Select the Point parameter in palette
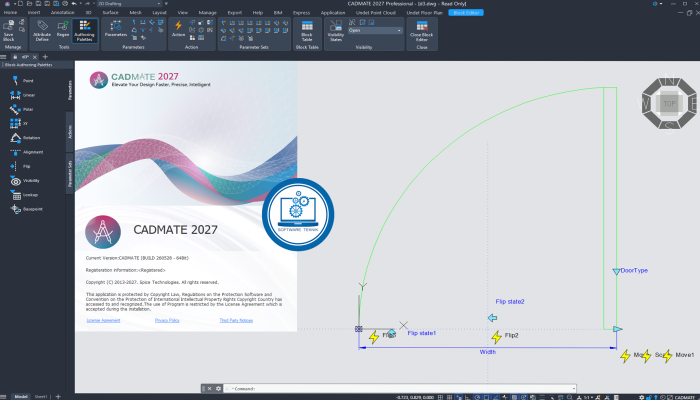Image resolution: width=700 pixels, height=400 pixels. pos(22,81)
